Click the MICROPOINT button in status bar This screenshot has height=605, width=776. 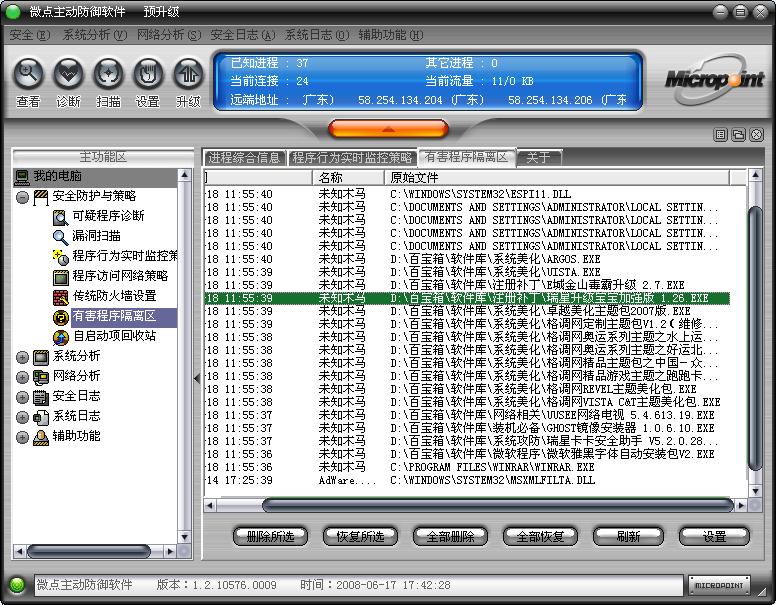(719, 585)
